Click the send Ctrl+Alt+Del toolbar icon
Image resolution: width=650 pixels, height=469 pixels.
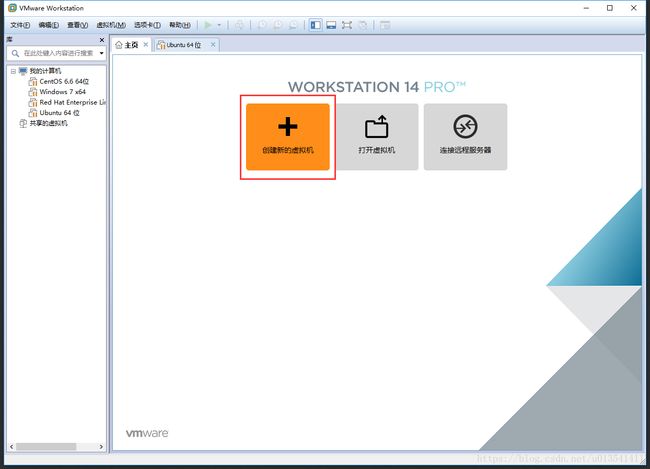[x=239, y=25]
